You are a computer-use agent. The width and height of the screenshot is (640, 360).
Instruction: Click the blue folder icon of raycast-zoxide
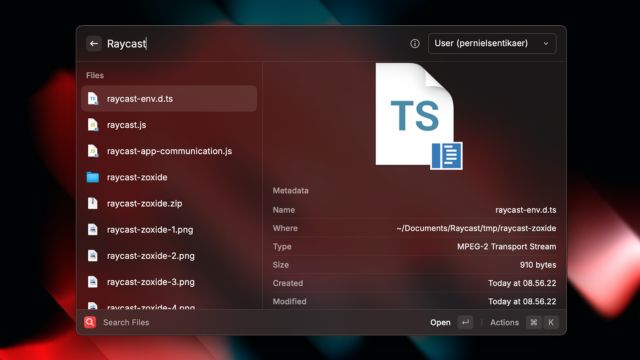pyautogui.click(x=93, y=177)
